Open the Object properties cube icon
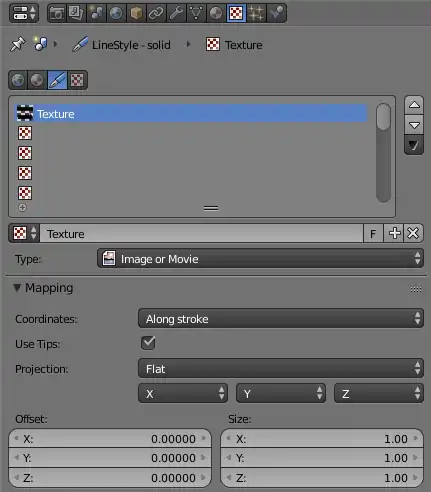The height and width of the screenshot is (492, 431). coord(136,13)
